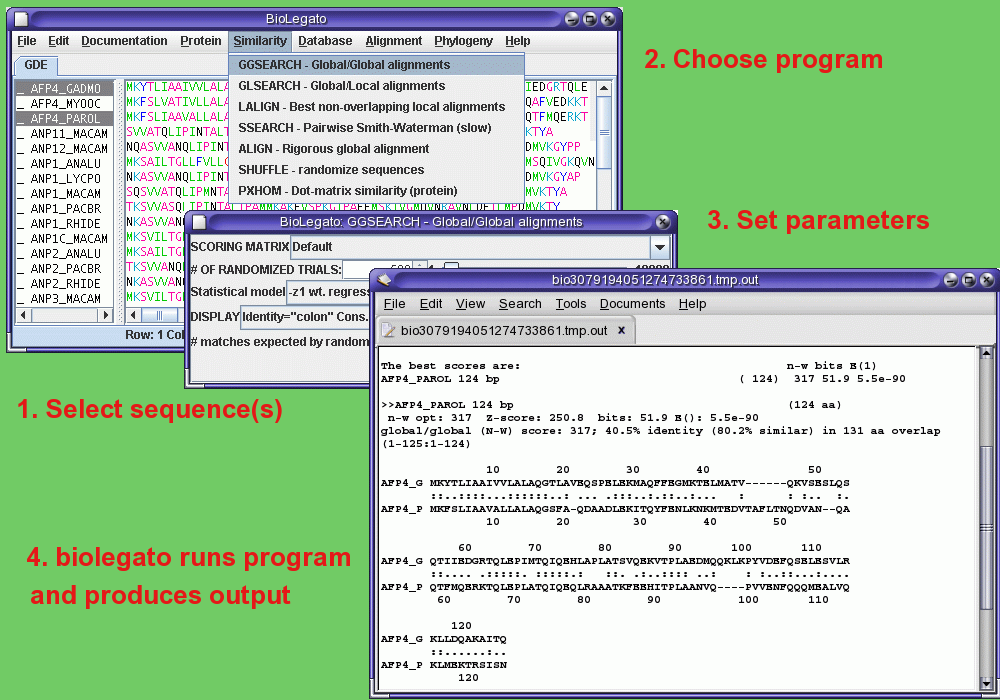Click the down arrow in the output window scrollbar

click(985, 684)
